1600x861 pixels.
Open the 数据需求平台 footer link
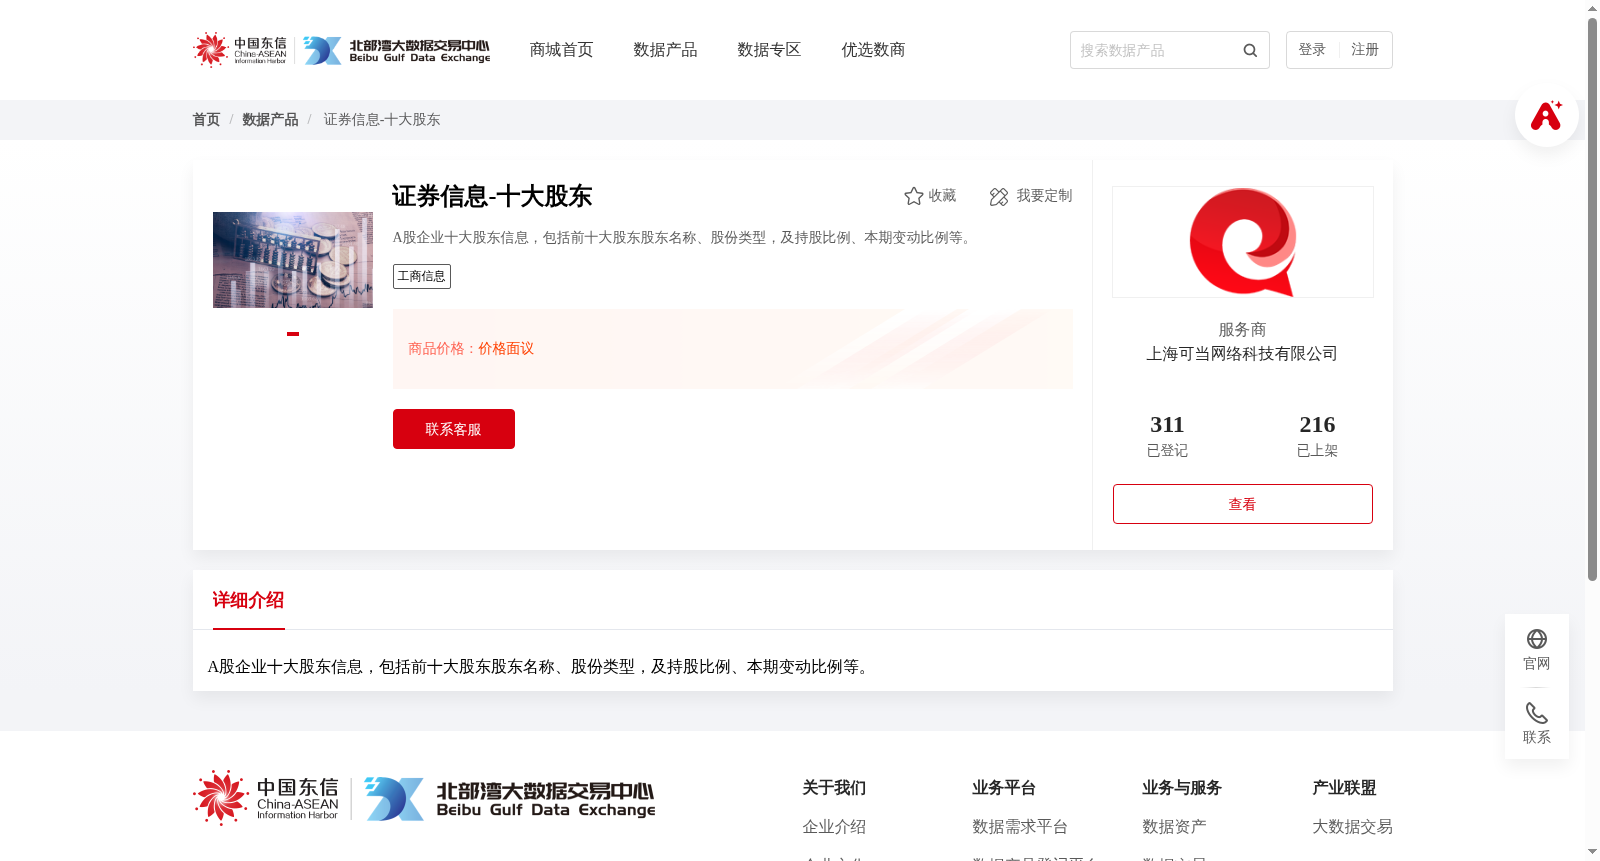point(1020,827)
